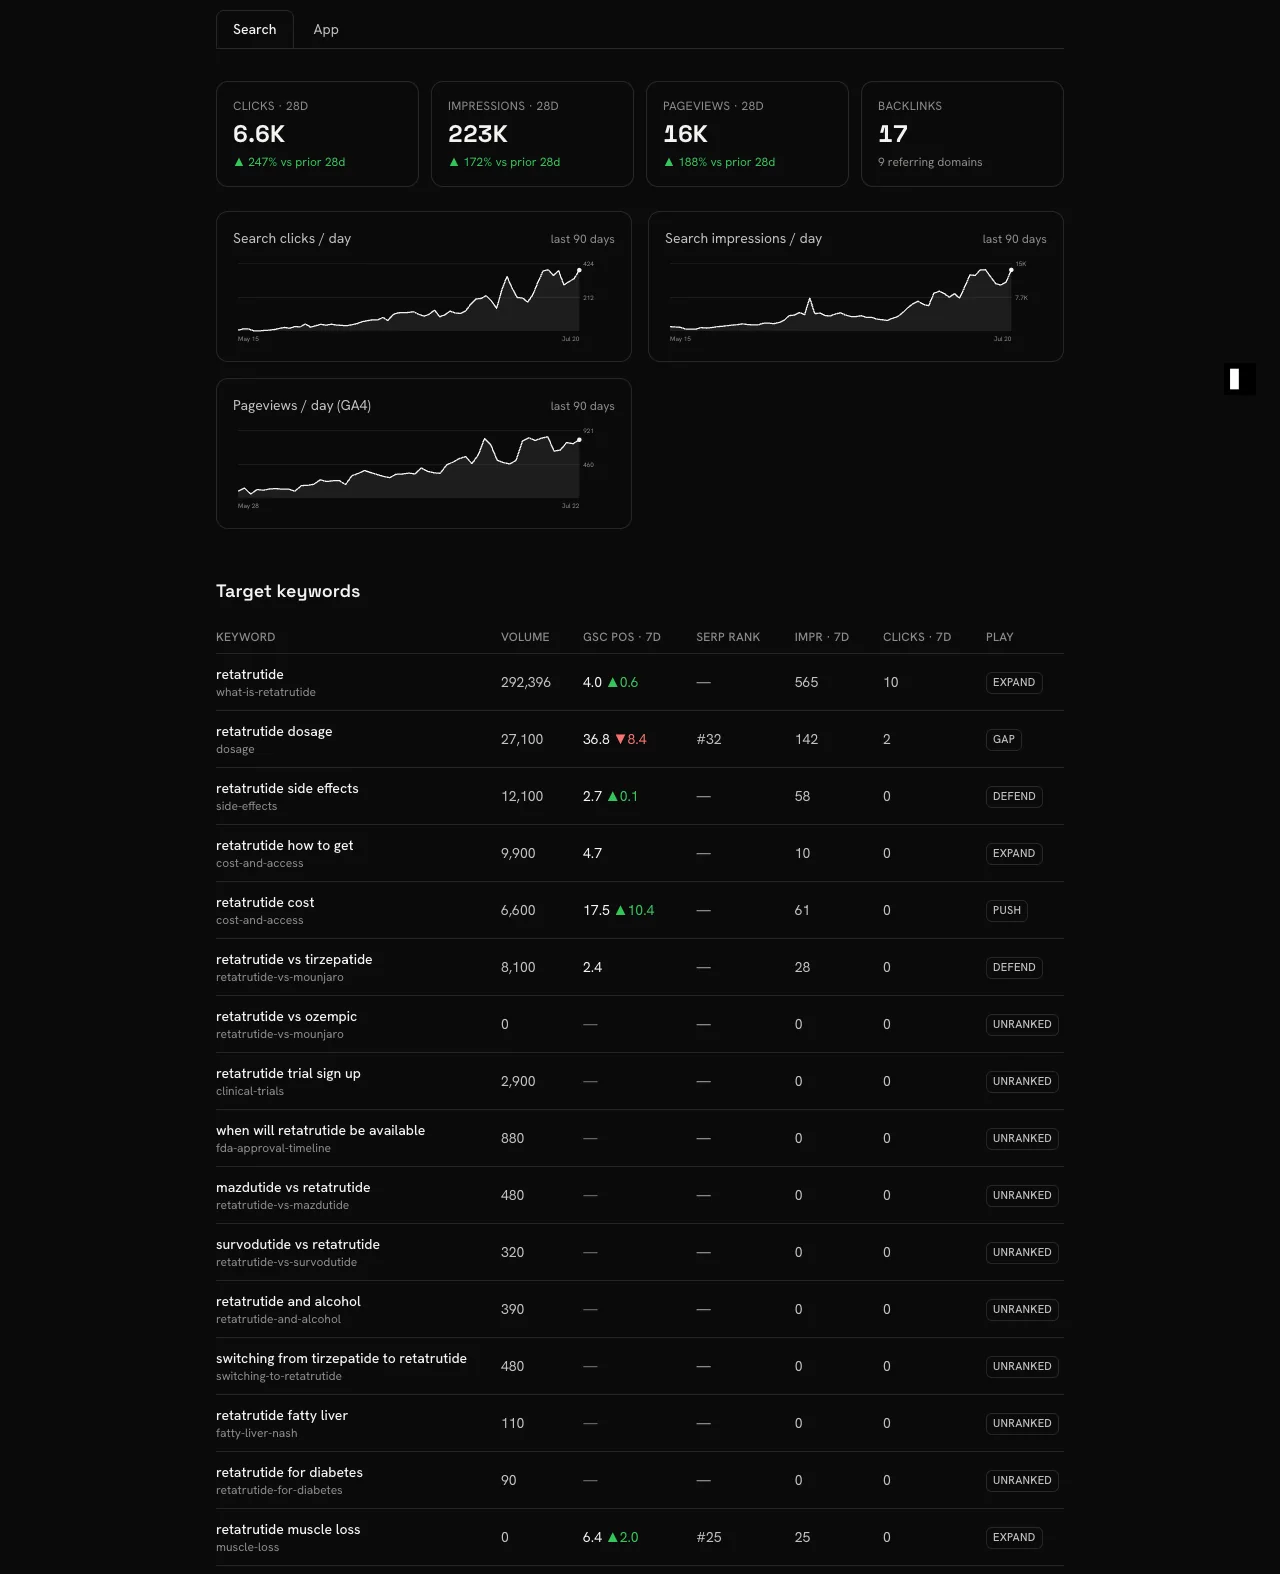
Task: Sort by the SERP RANK column header
Action: [x=728, y=637]
